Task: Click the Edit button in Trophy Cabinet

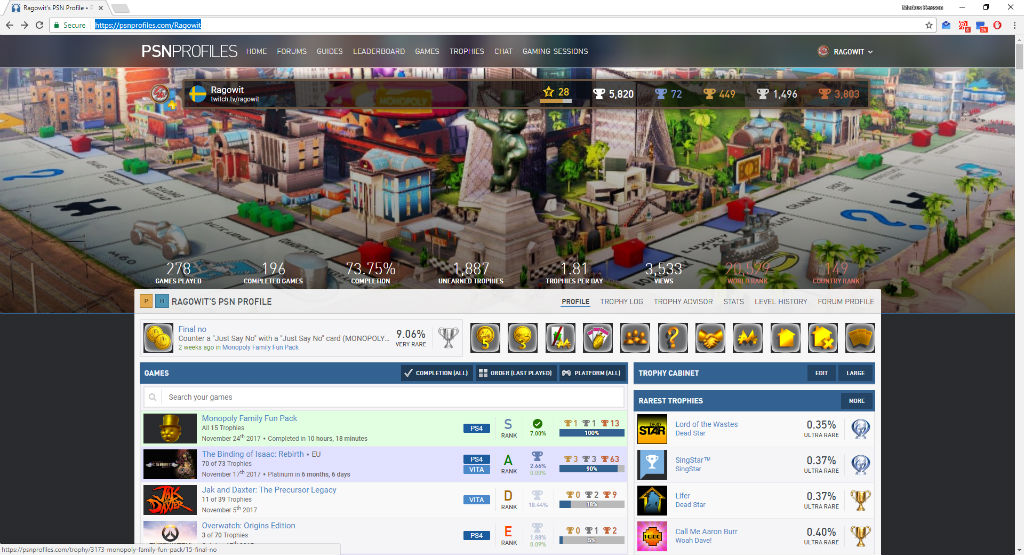Action: [x=822, y=373]
